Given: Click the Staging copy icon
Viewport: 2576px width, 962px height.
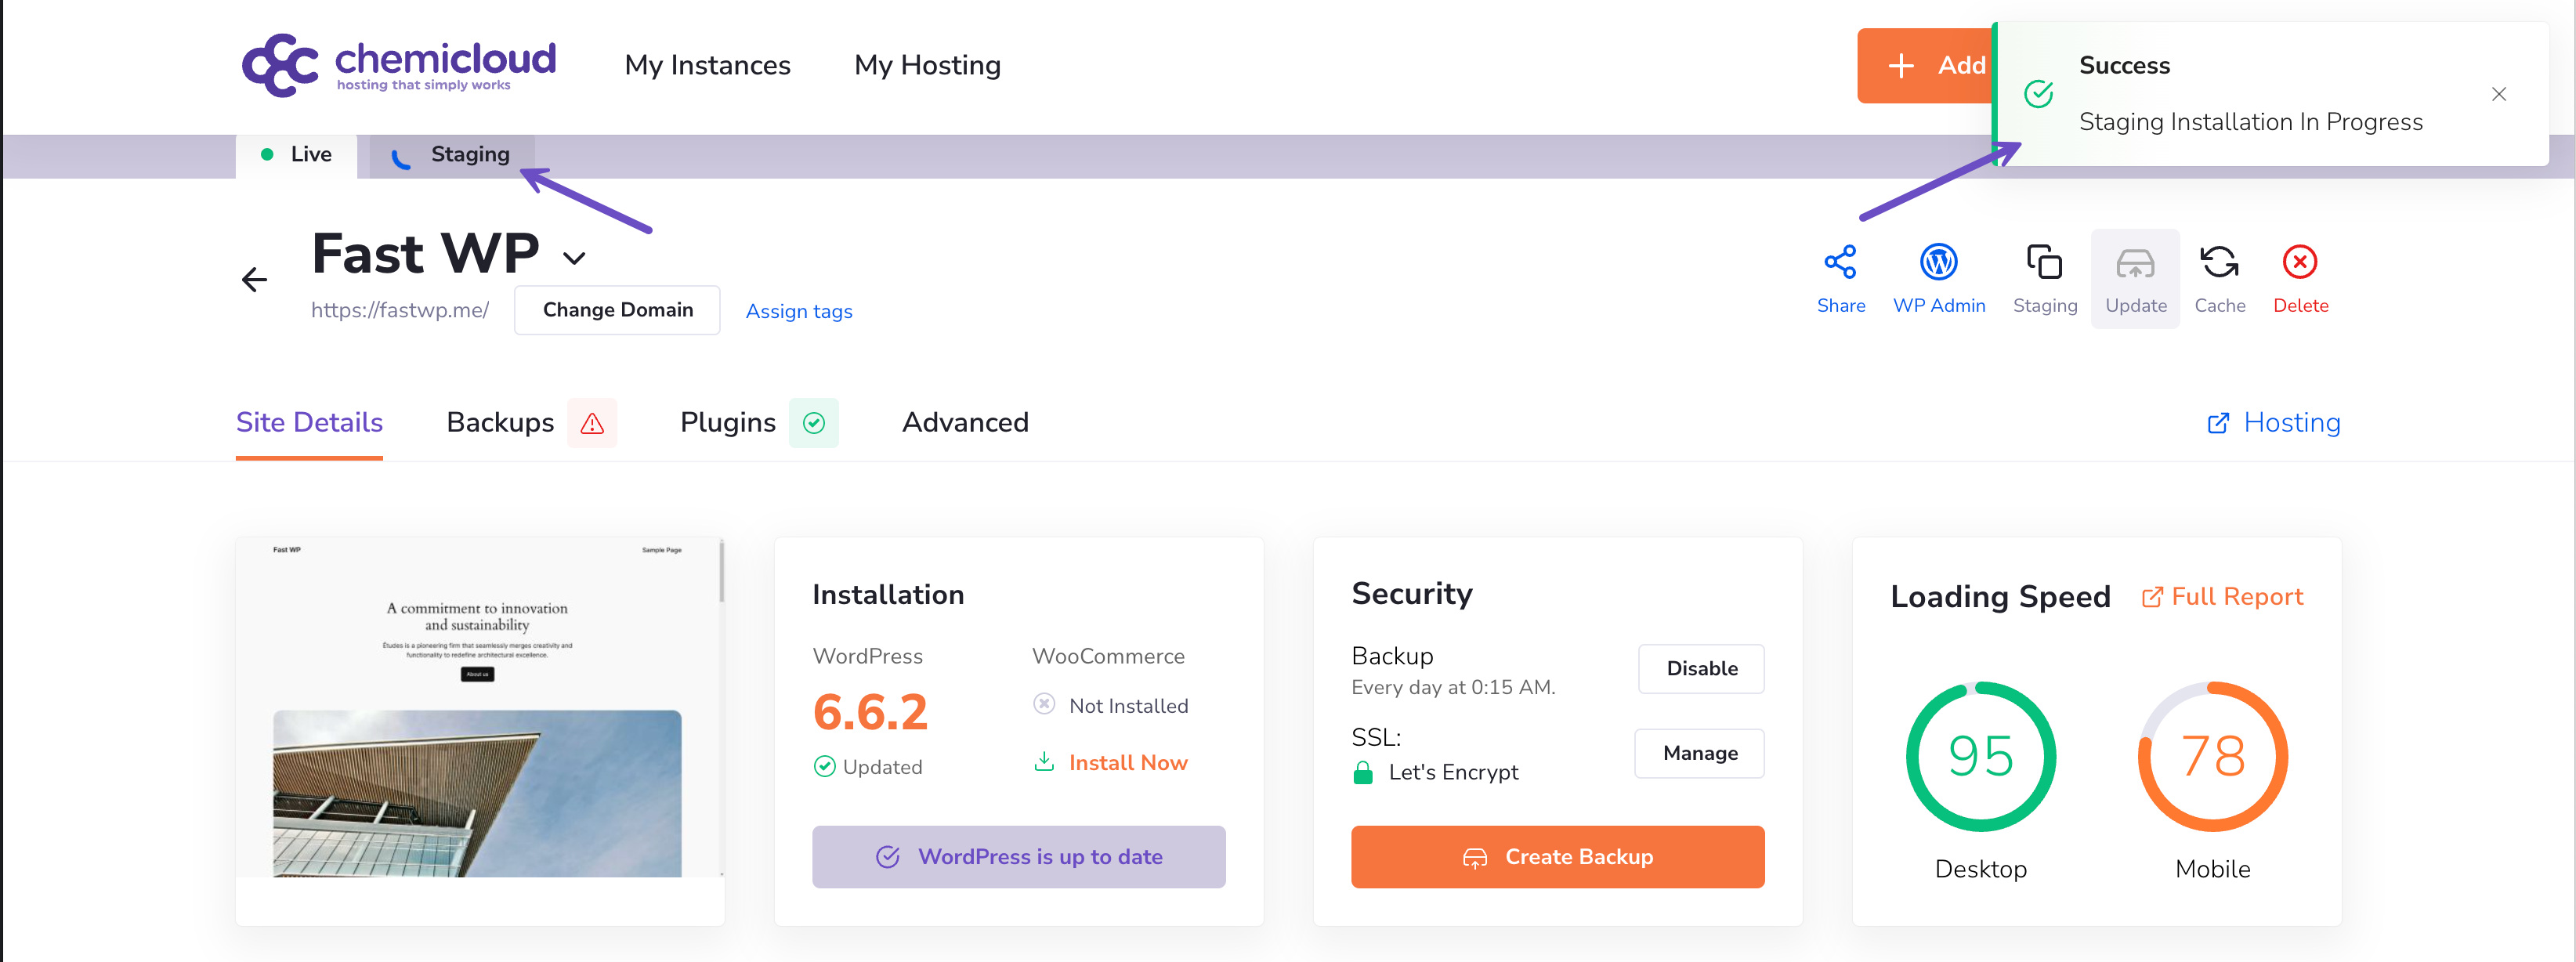Looking at the screenshot, I should [x=2044, y=262].
